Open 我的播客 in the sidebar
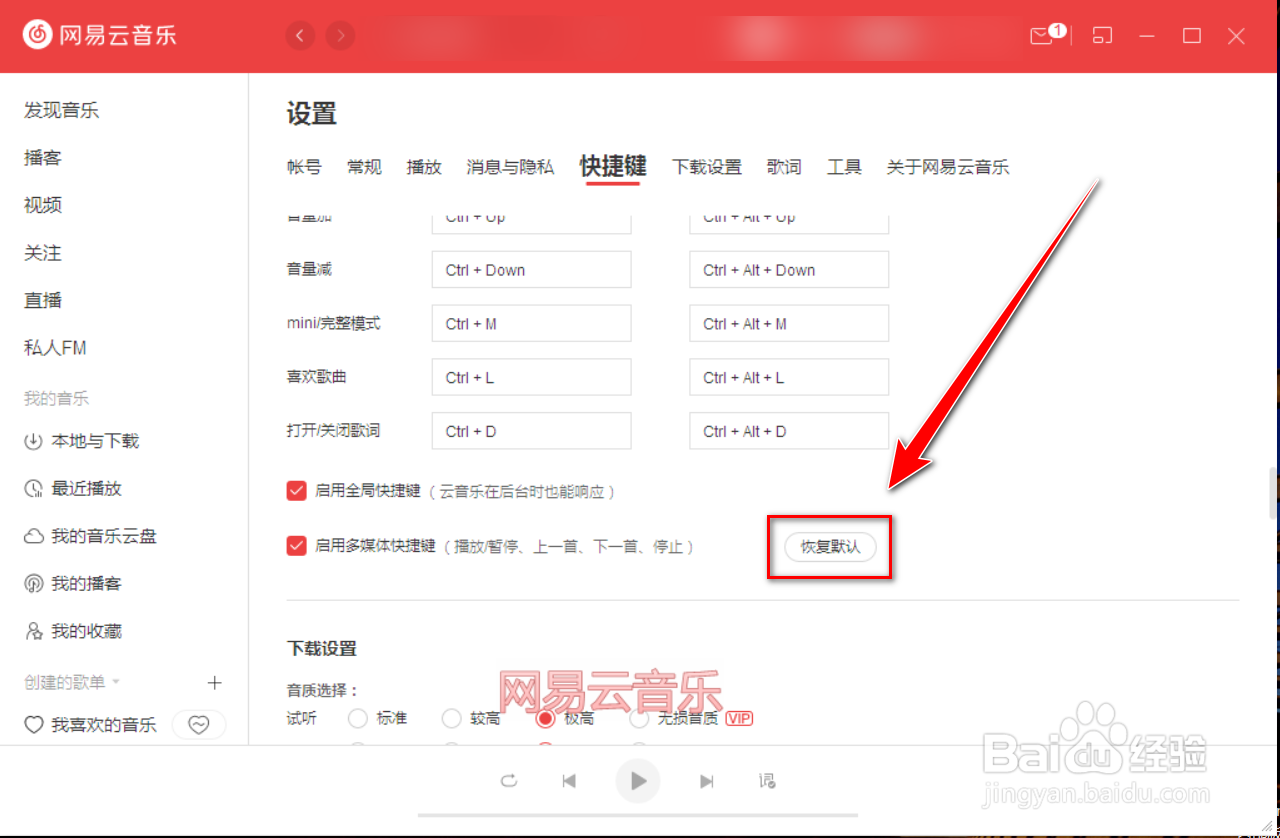The width and height of the screenshot is (1280, 838). pyautogui.click(x=73, y=584)
